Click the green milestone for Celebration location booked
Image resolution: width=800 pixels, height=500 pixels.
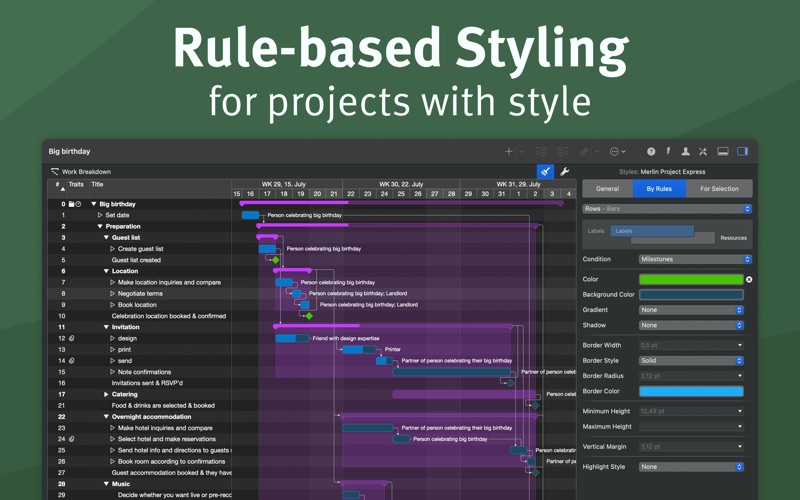coord(309,316)
